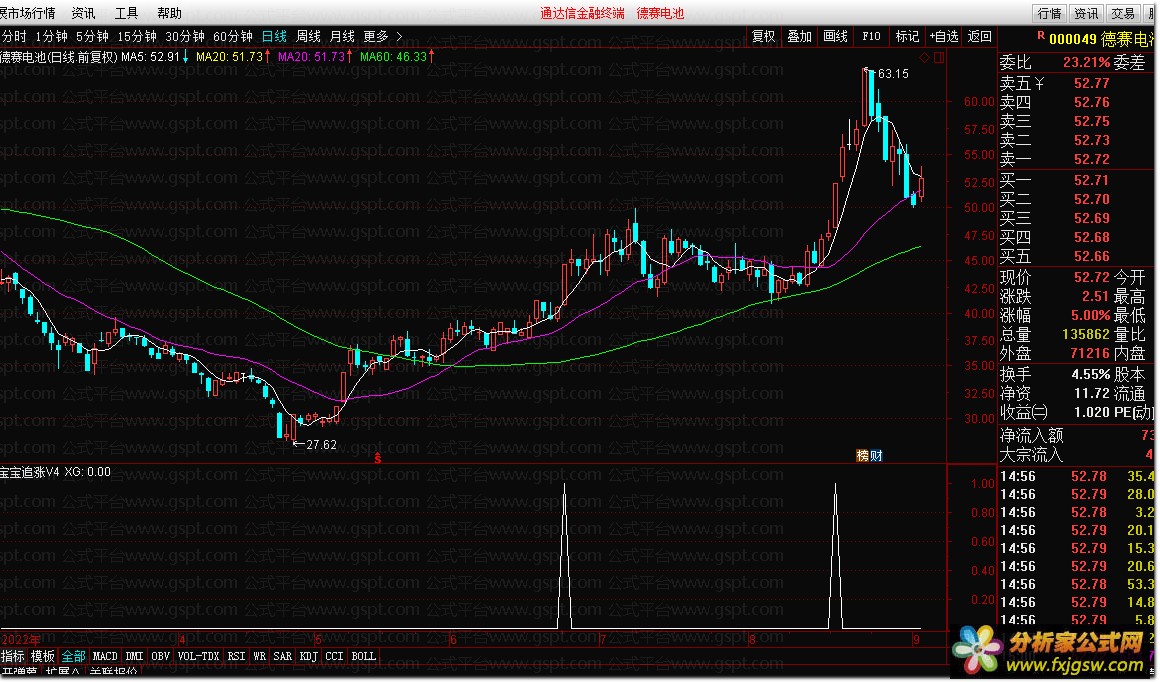Click the green MA60 up-arrow indicator
This screenshot has height=682, width=1160.
tap(431, 56)
